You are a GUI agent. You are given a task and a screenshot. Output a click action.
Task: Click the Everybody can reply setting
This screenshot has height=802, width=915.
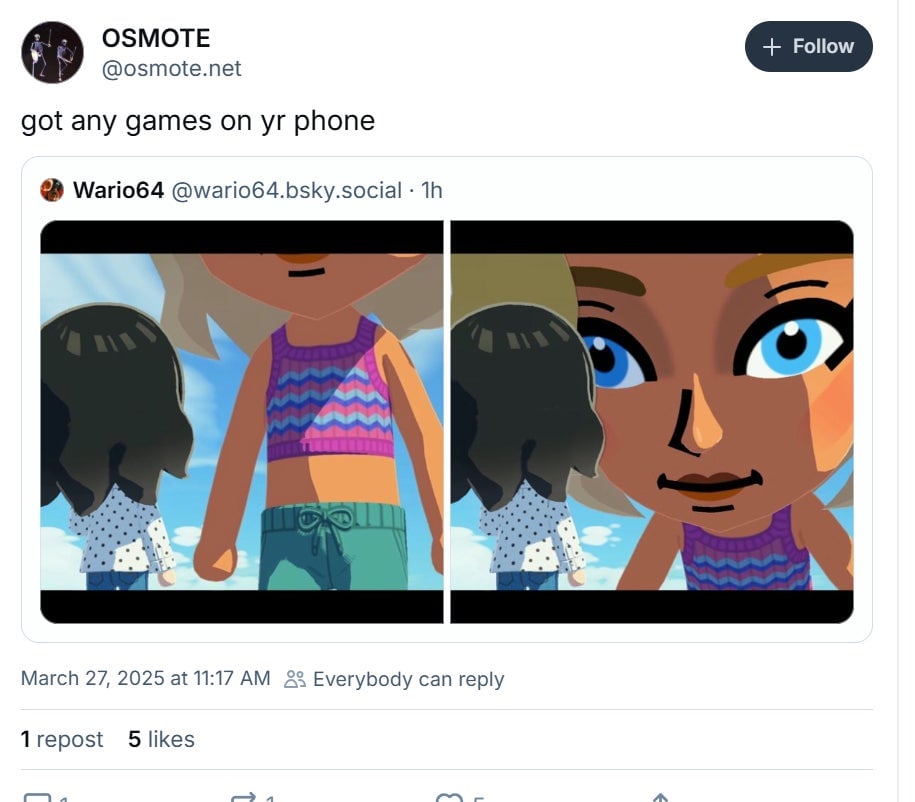(x=394, y=679)
